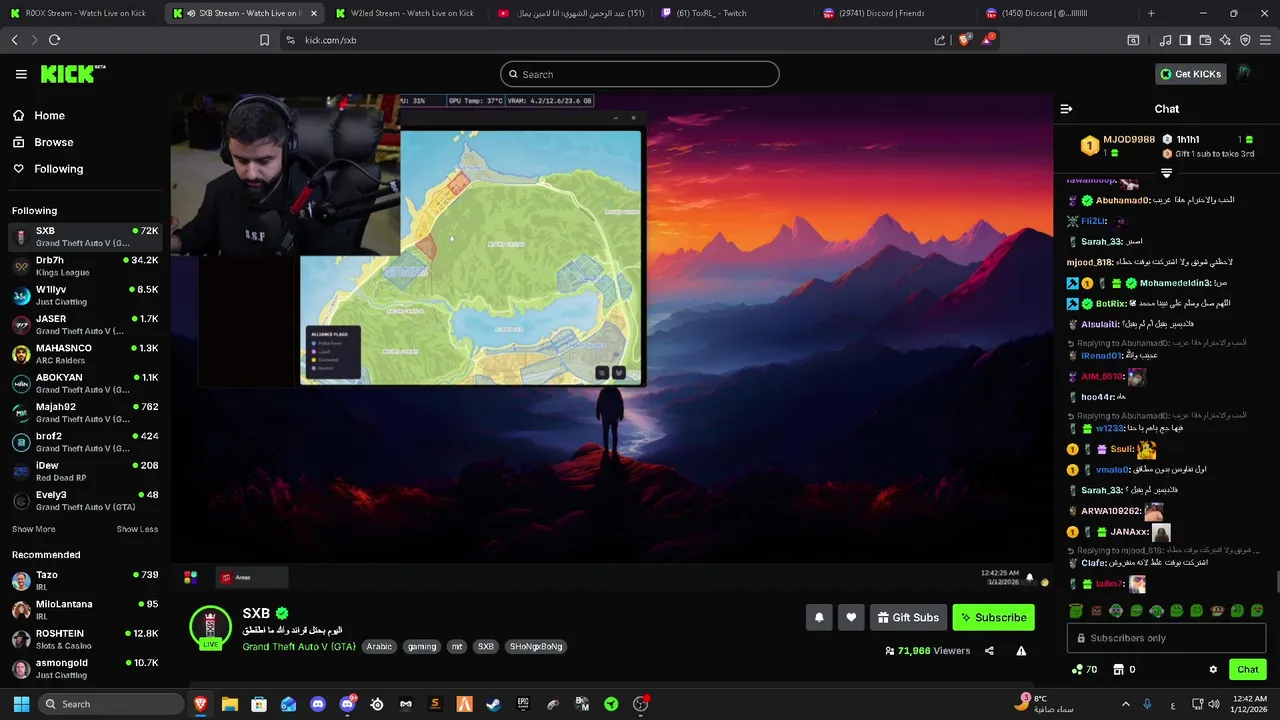Open a new browser tab
This screenshot has width=1280, height=720.
(1151, 13)
